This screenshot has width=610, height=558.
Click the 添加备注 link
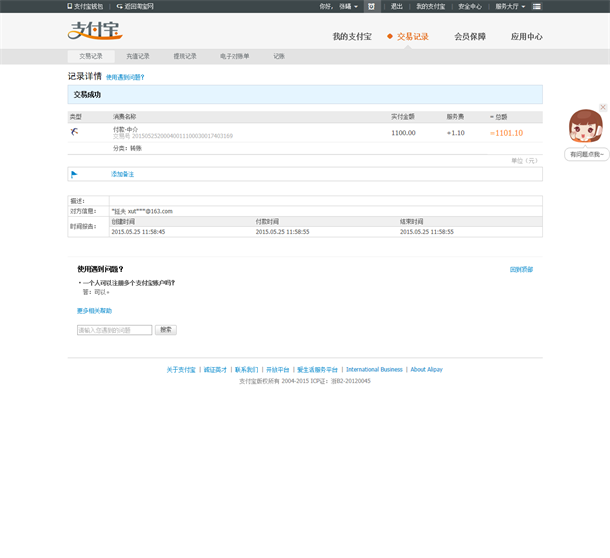[x=122, y=174]
